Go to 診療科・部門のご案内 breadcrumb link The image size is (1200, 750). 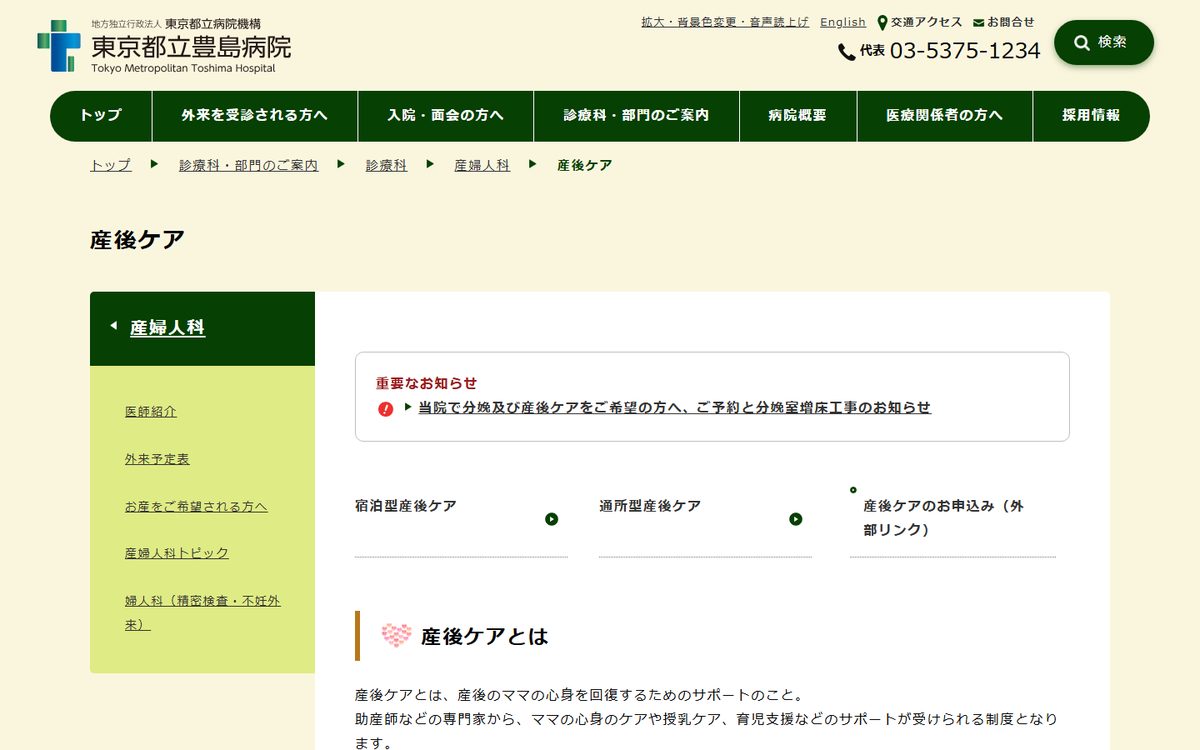249,165
